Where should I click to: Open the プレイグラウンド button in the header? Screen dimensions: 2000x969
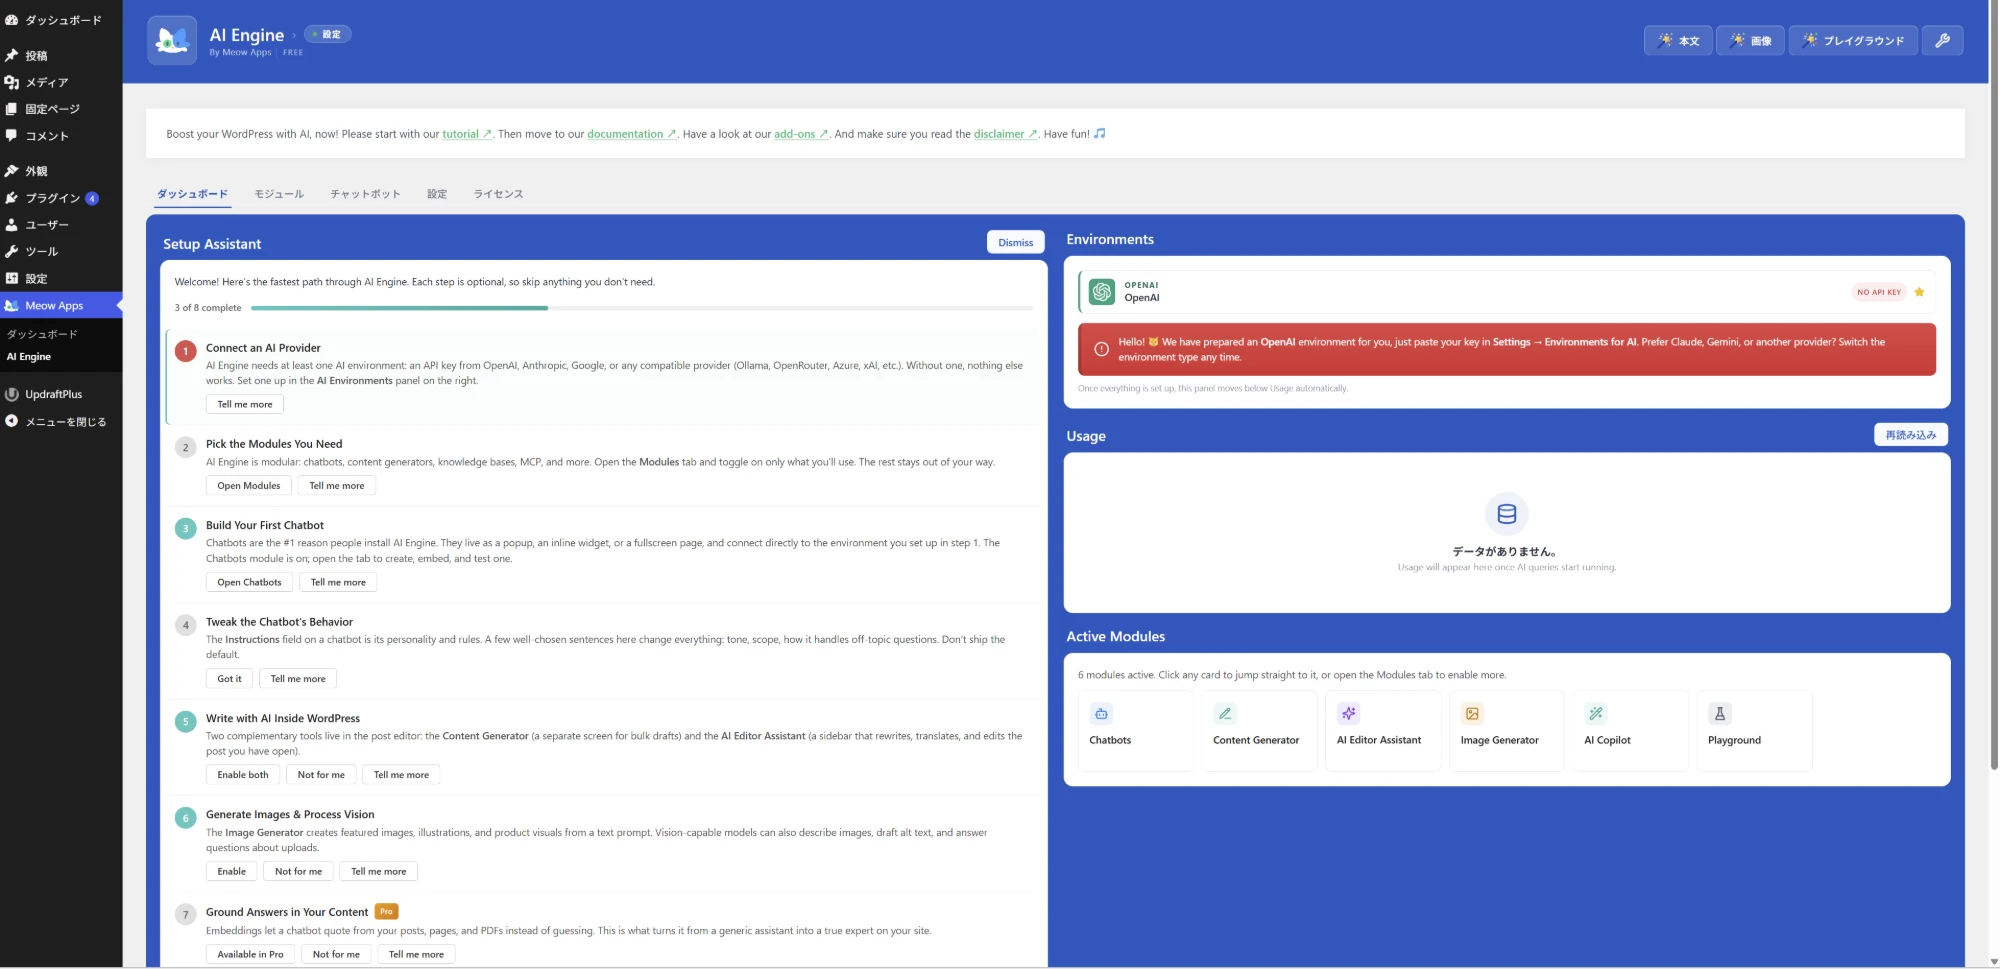[1853, 40]
